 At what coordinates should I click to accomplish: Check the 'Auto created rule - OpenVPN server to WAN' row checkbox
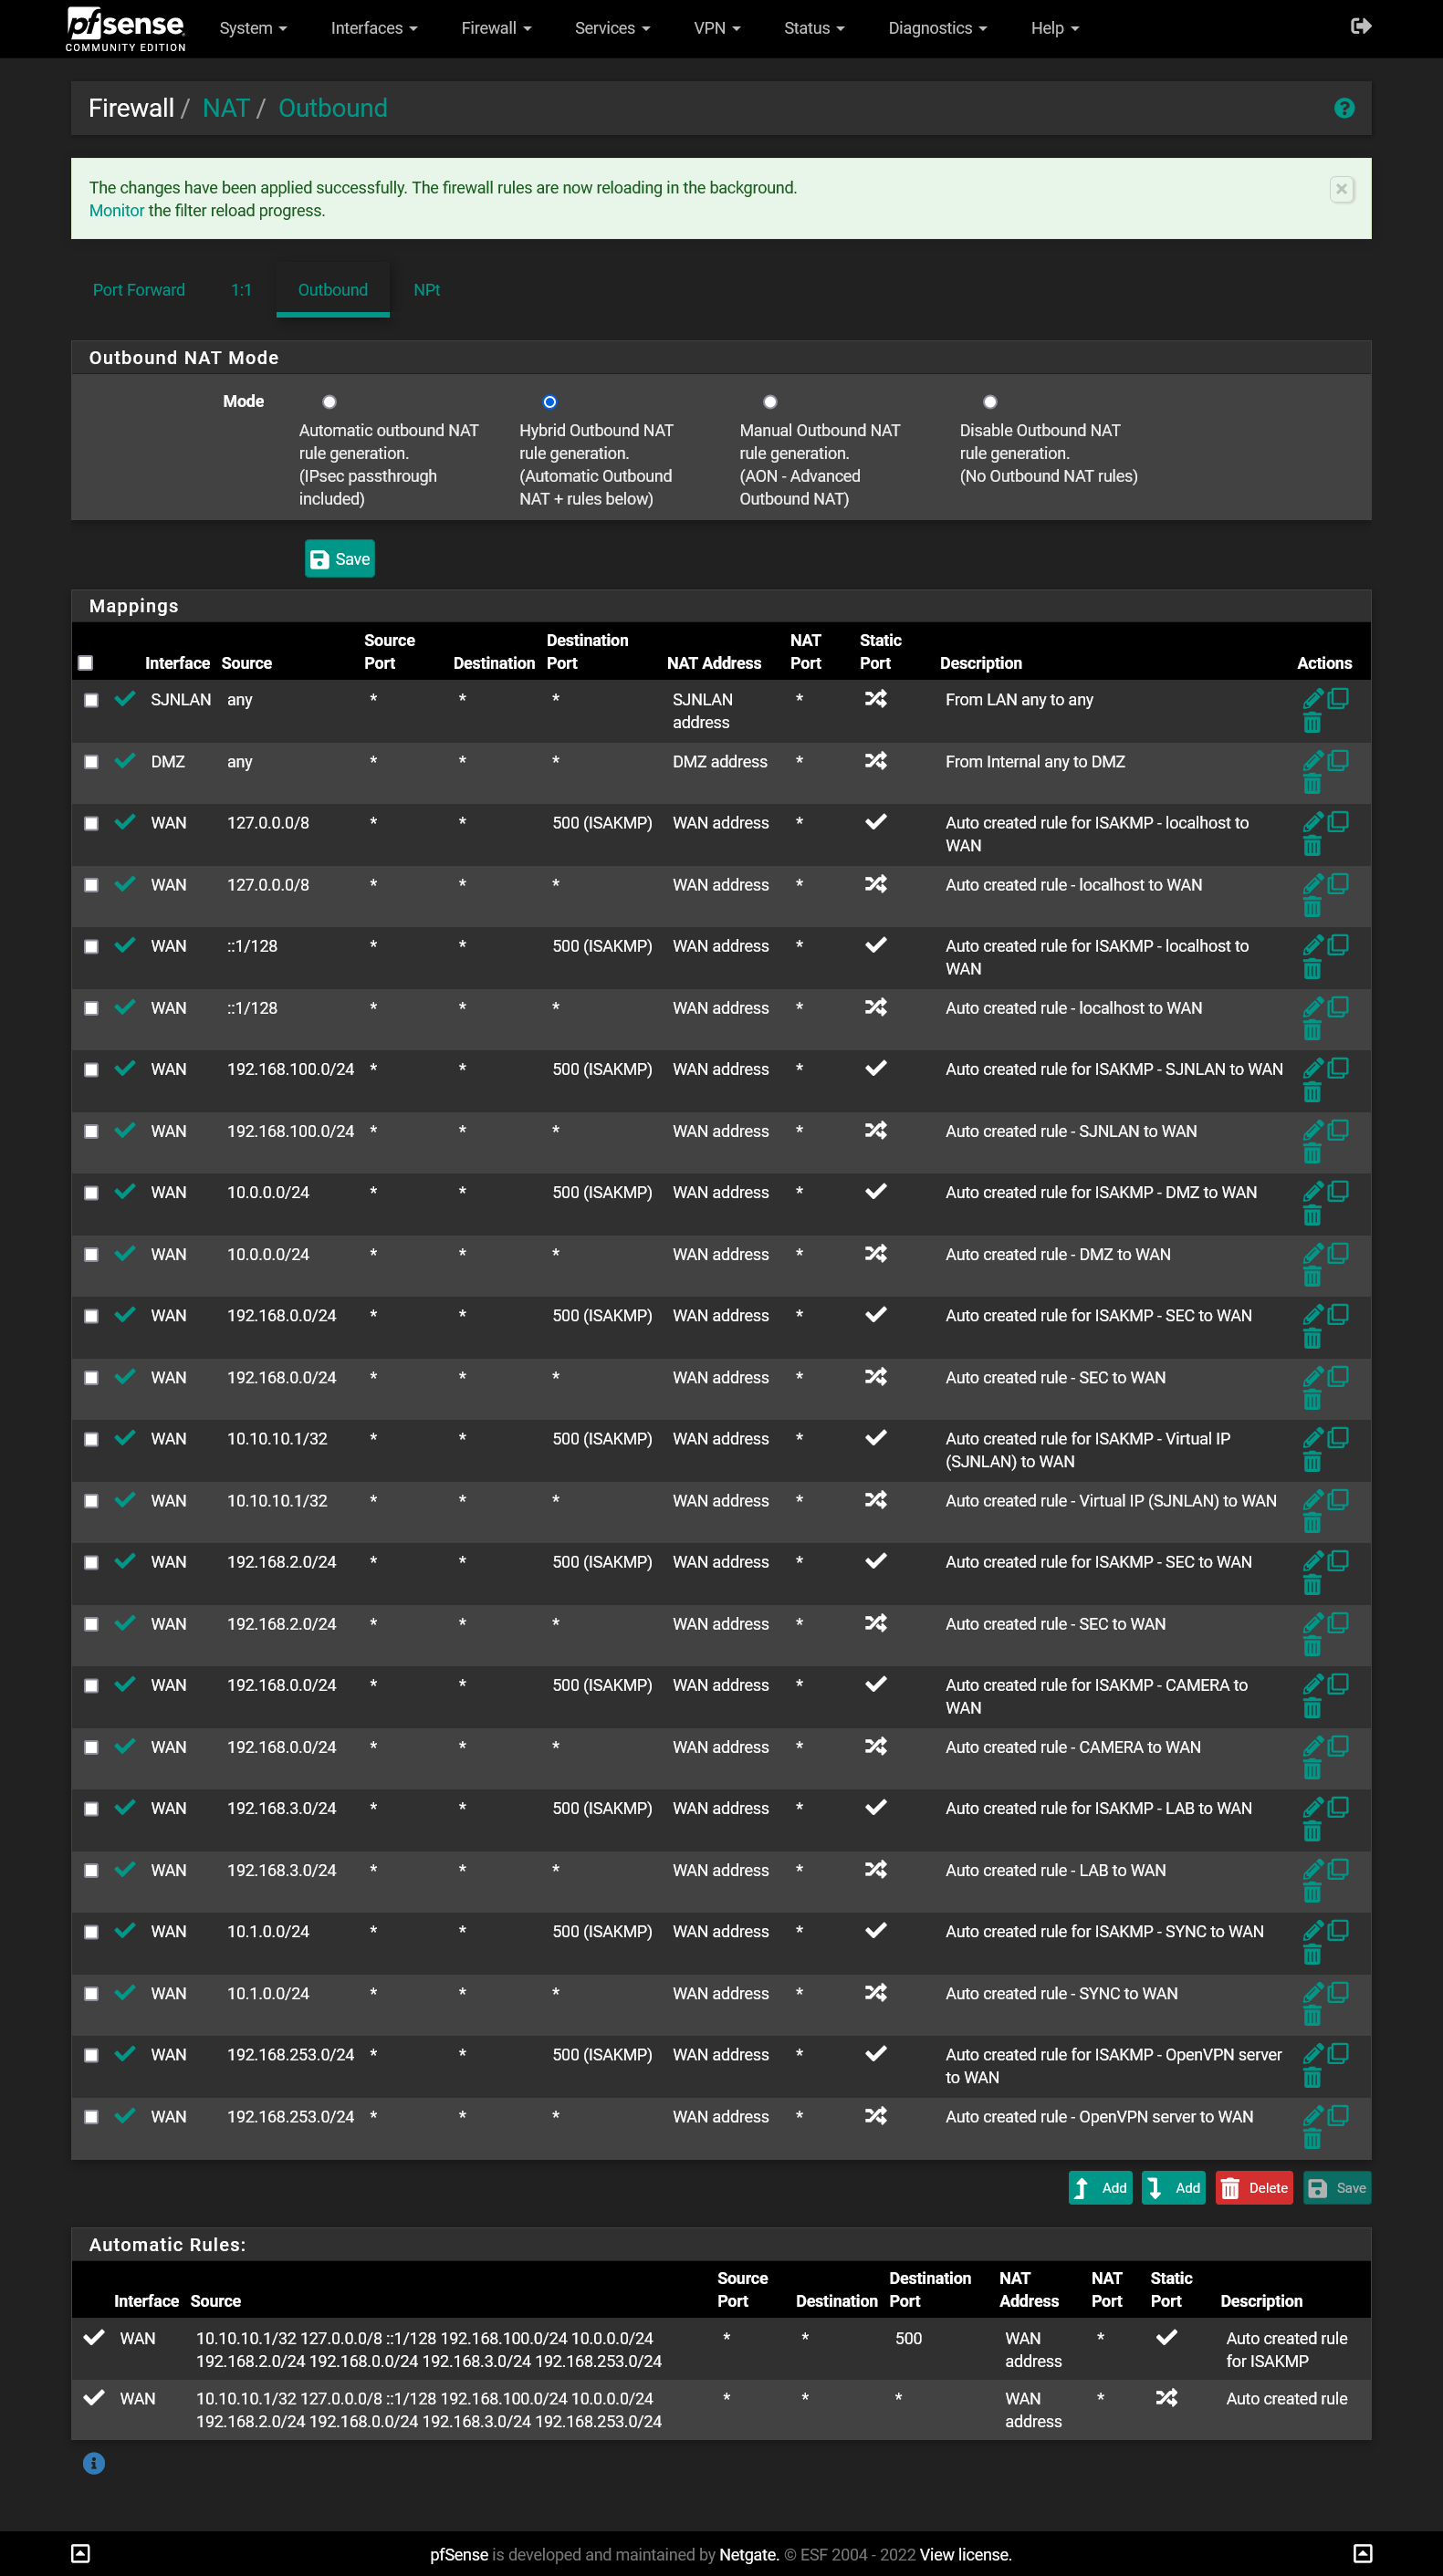click(x=91, y=2117)
